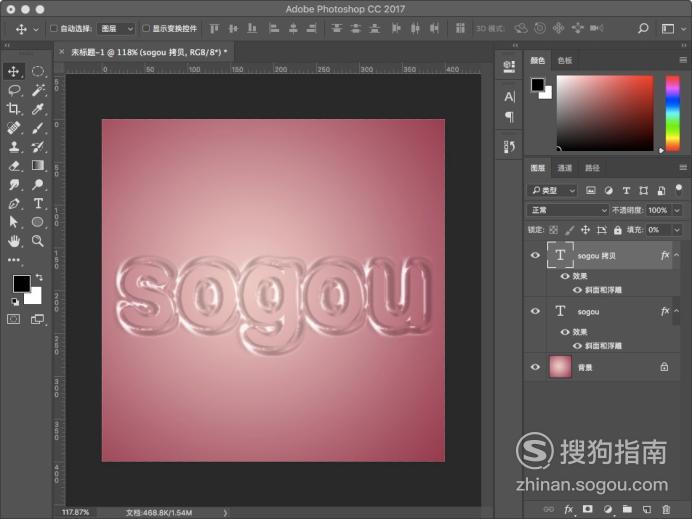
Task: Switch to the 路径 tab
Action: 592,168
